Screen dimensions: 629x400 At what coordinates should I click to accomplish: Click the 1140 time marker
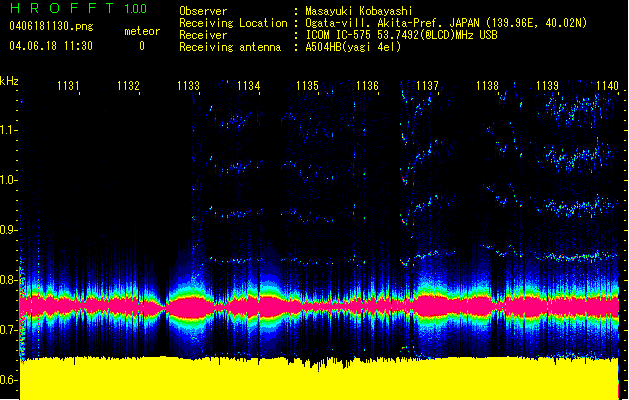click(x=607, y=86)
